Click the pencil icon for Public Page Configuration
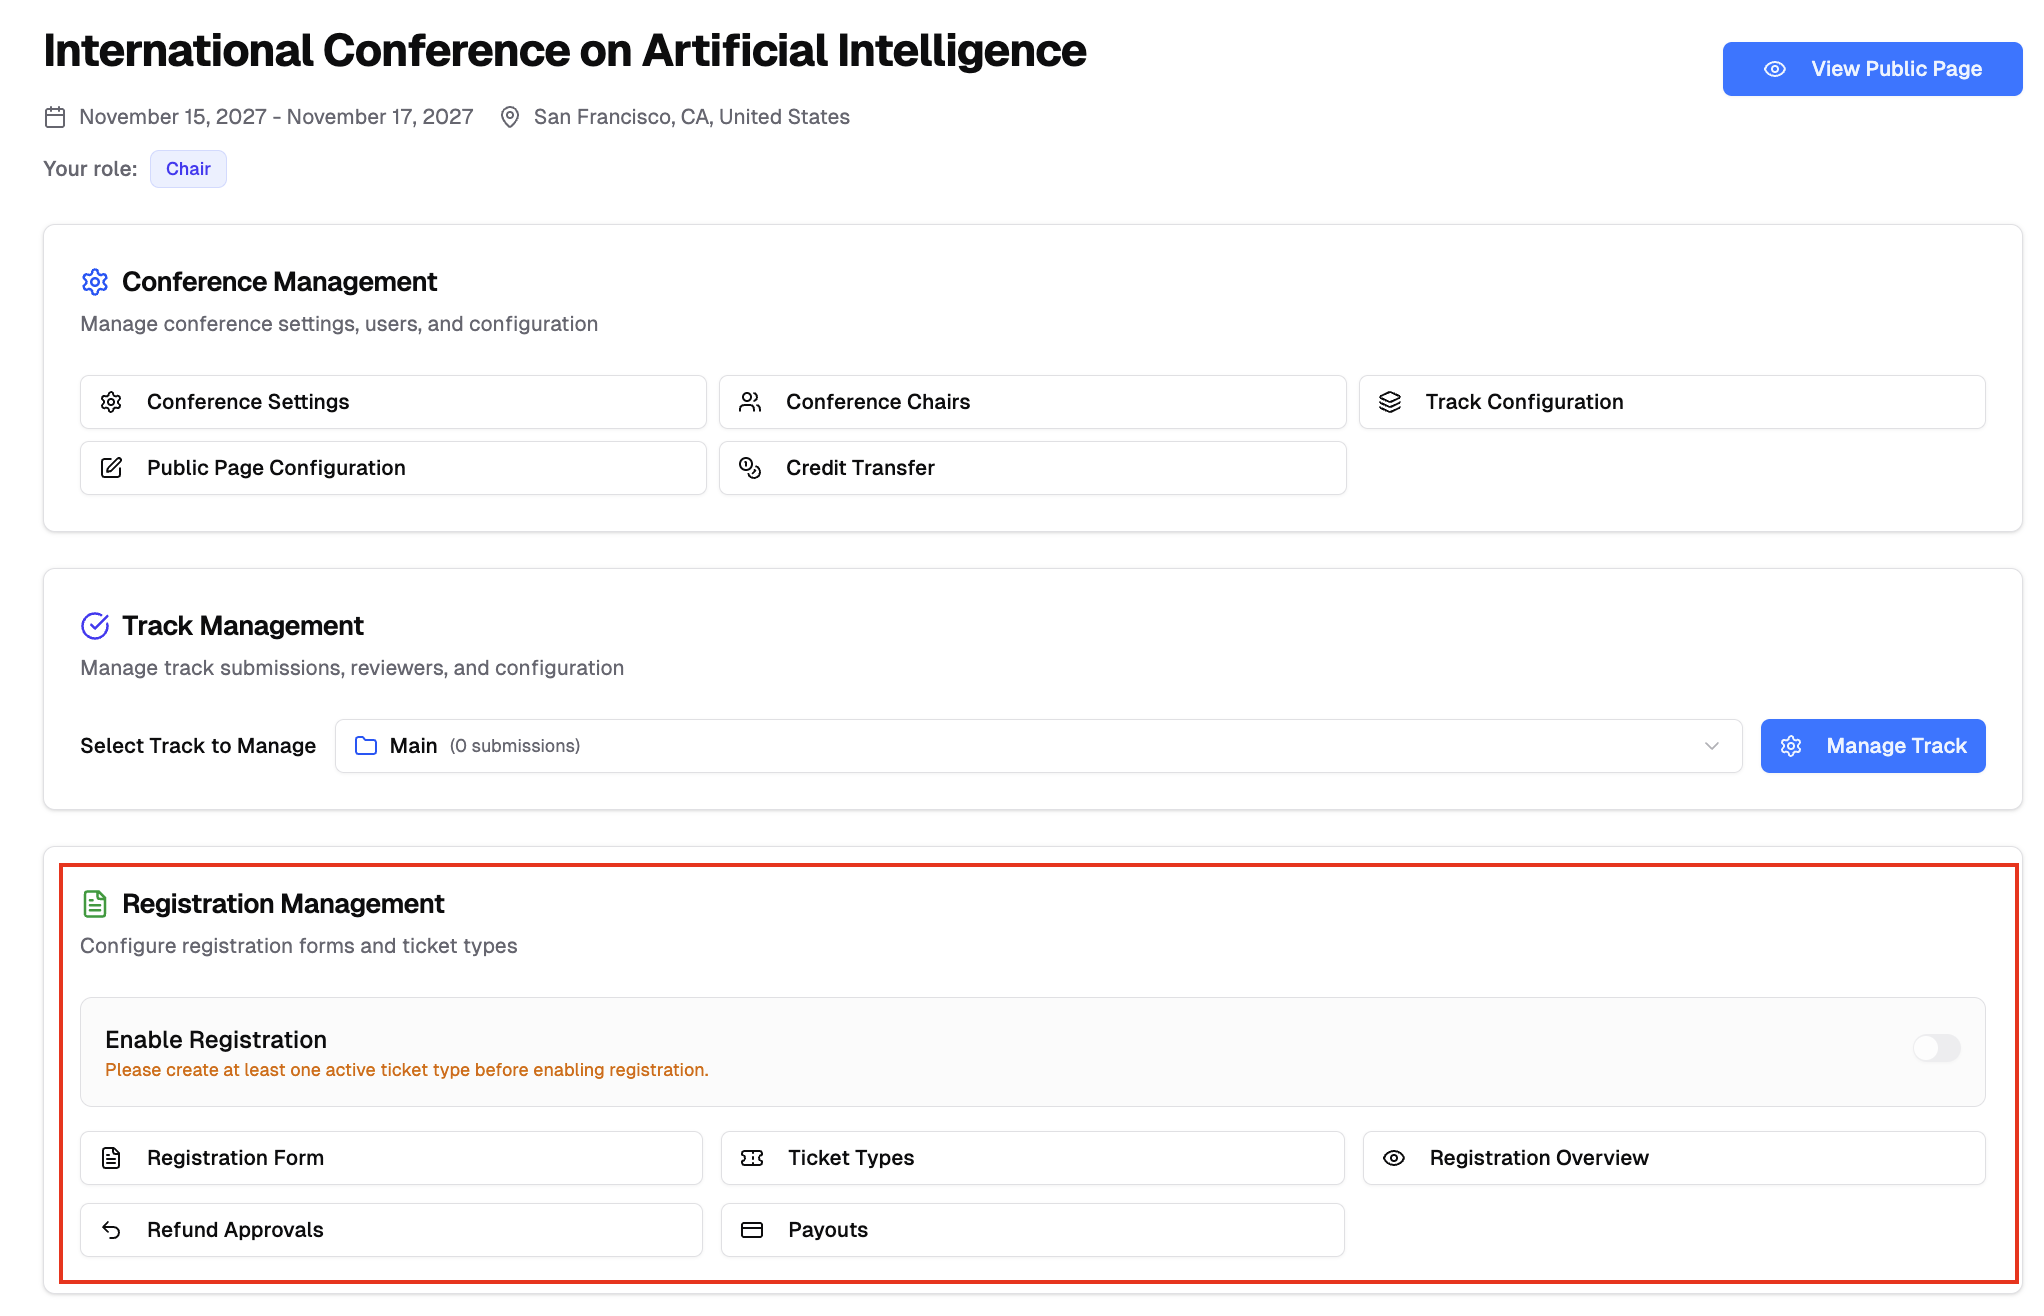Viewport: 2044px width, 1316px height. pyautogui.click(x=111, y=468)
